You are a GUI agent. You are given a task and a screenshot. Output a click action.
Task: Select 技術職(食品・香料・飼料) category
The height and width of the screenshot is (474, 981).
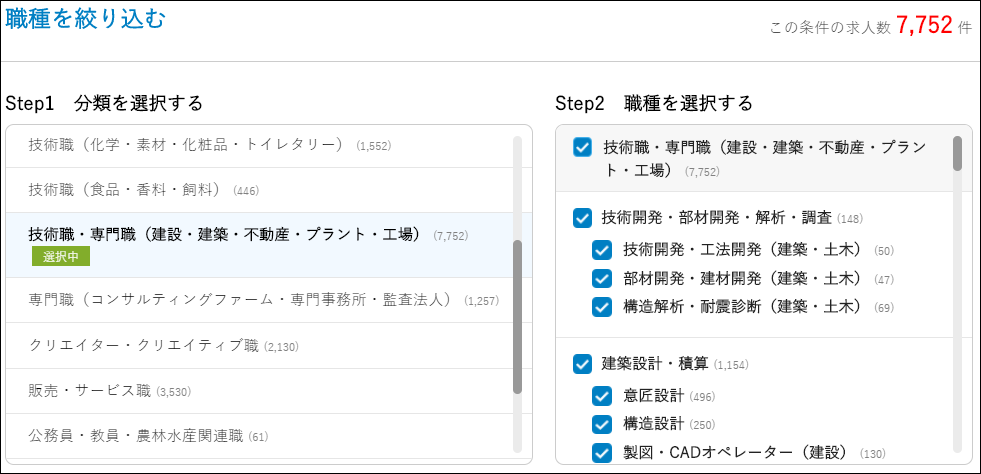[128, 189]
